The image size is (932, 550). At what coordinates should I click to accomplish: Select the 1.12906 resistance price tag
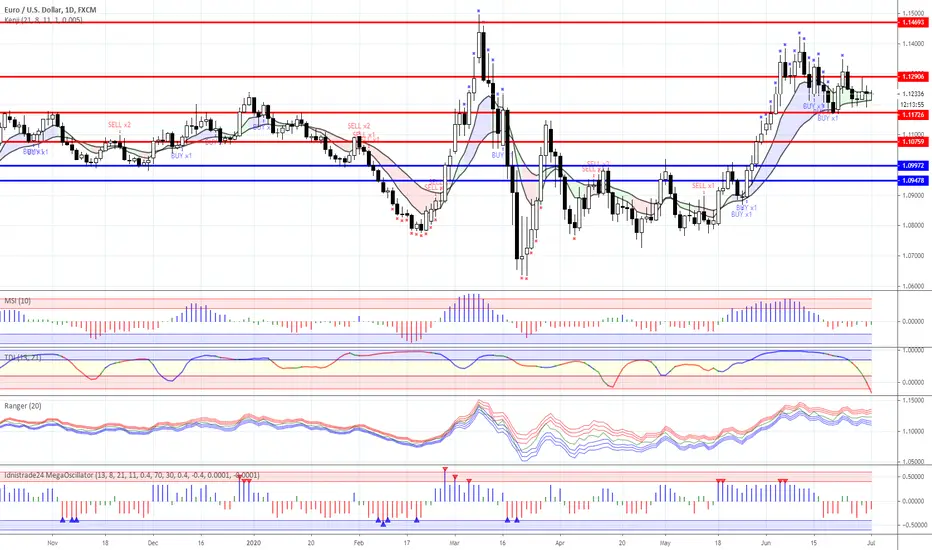(x=912, y=77)
